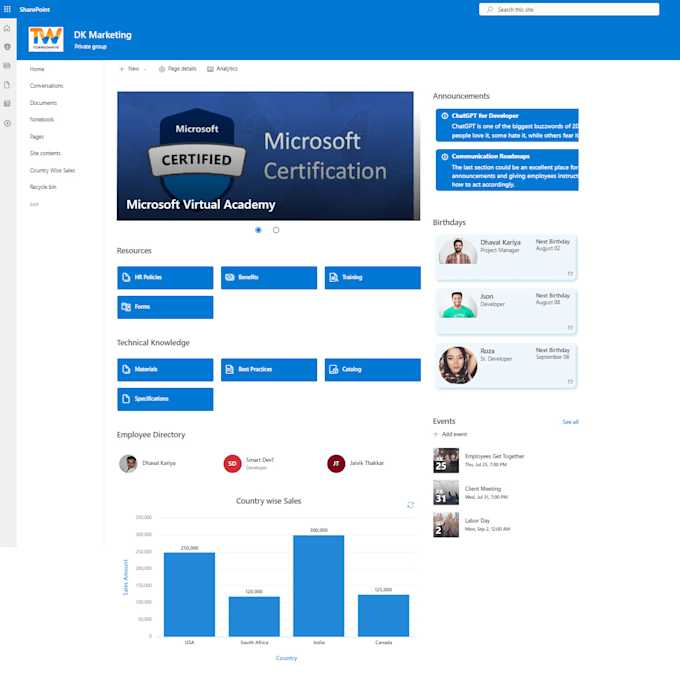Click the India bar in sales chart
This screenshot has width=680, height=673.
point(319,586)
